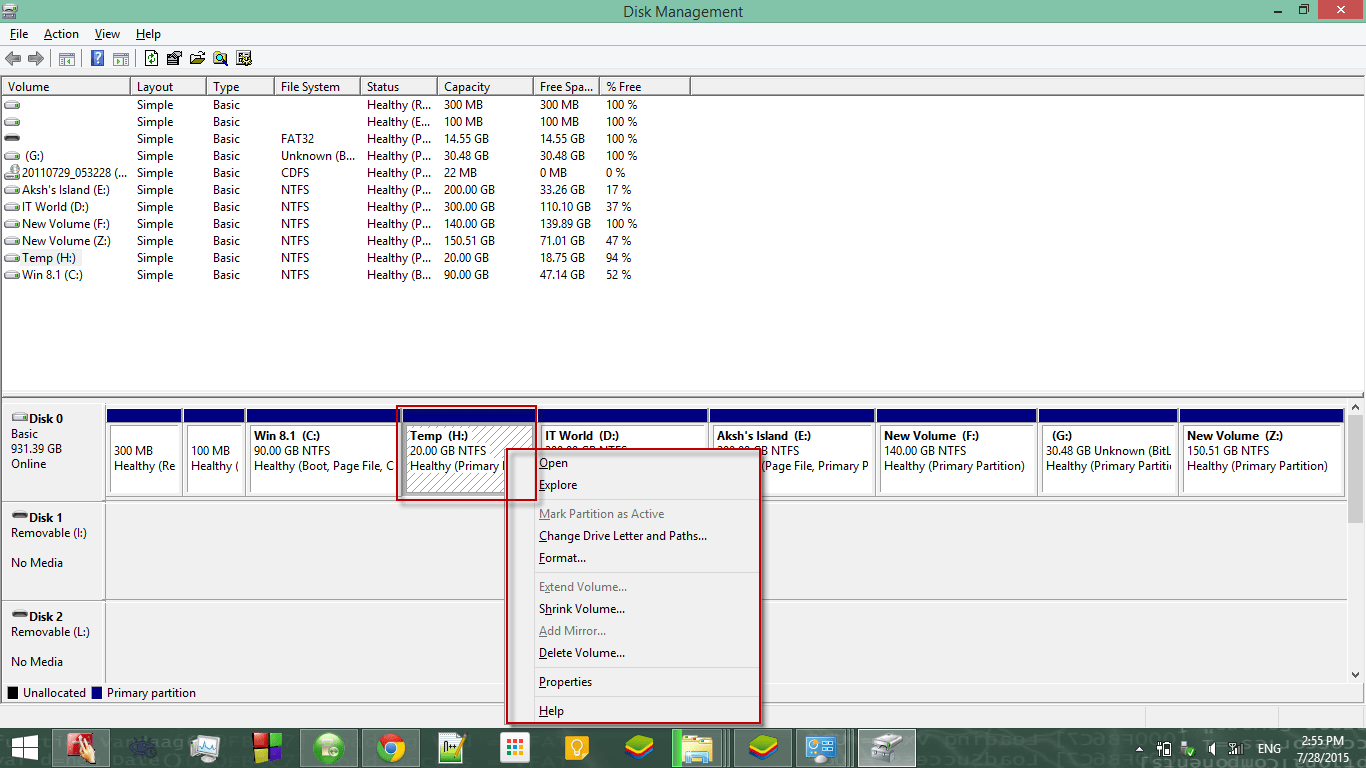Sort by the Free Space column header

(x=566, y=86)
